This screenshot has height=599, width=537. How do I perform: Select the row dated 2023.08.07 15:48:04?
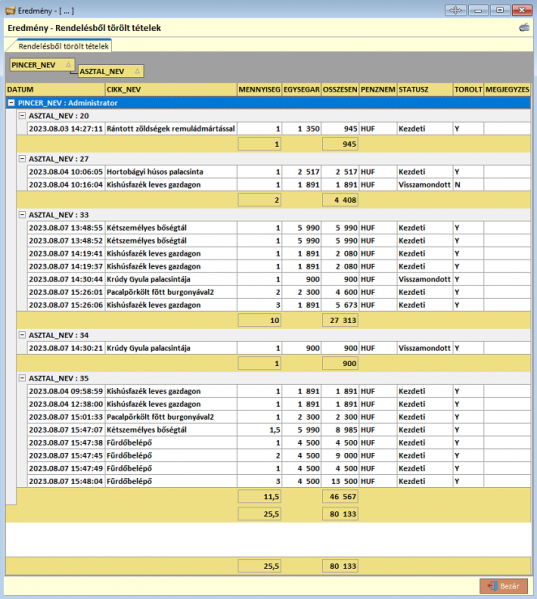point(279,481)
